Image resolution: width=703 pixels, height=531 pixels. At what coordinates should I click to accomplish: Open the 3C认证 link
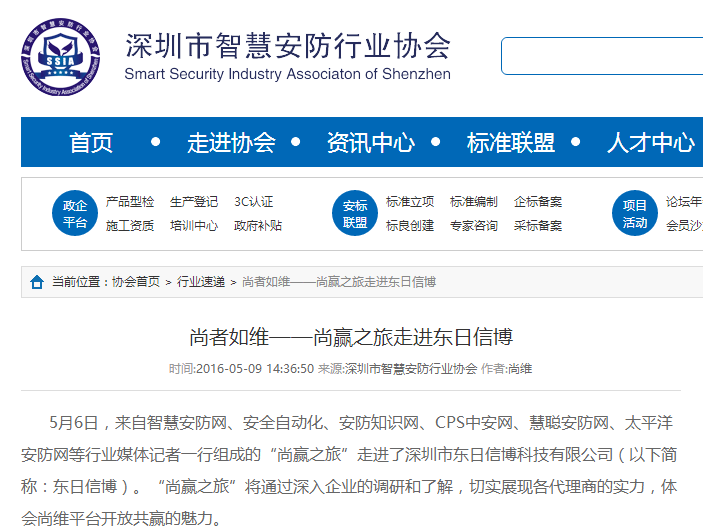pyautogui.click(x=254, y=202)
